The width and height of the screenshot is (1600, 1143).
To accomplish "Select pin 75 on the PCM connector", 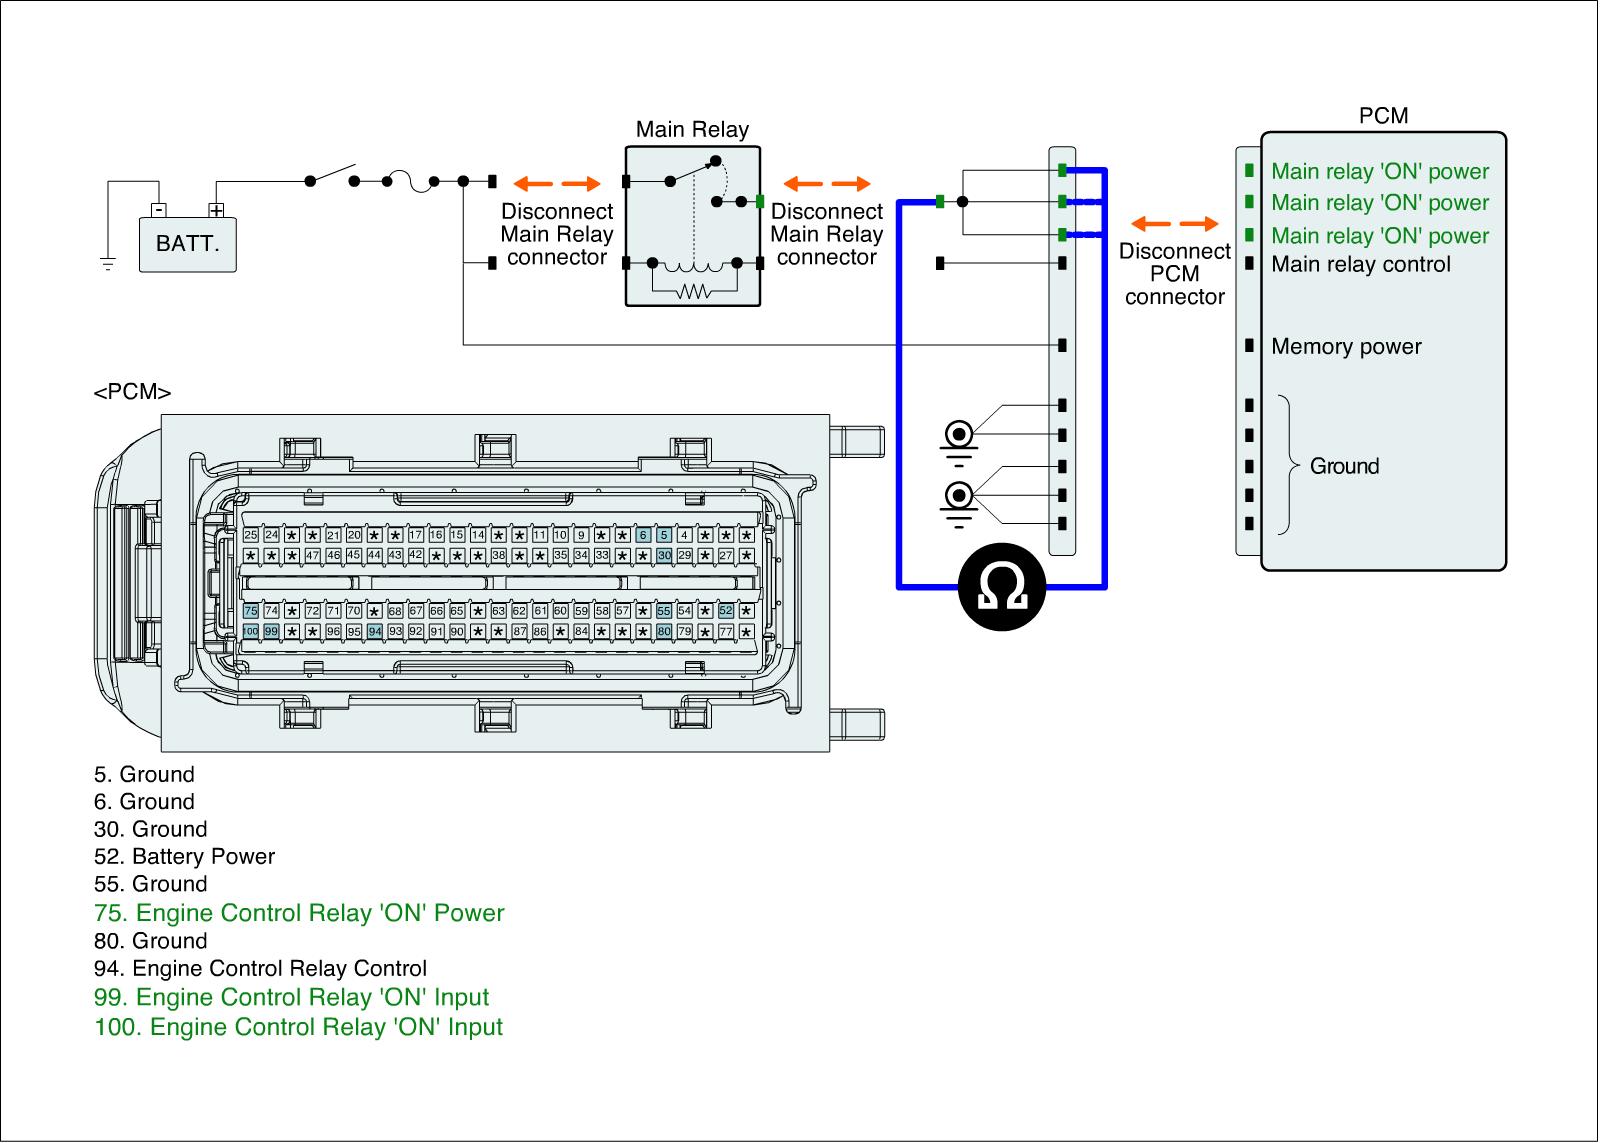I will (251, 611).
